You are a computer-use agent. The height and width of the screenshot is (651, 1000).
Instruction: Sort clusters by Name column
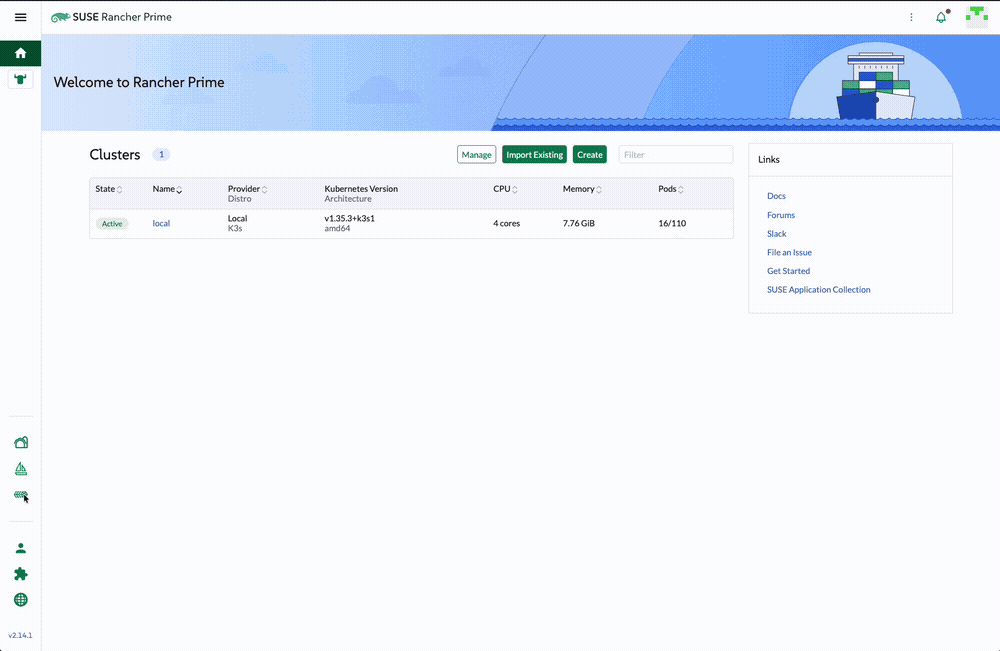[167, 189]
